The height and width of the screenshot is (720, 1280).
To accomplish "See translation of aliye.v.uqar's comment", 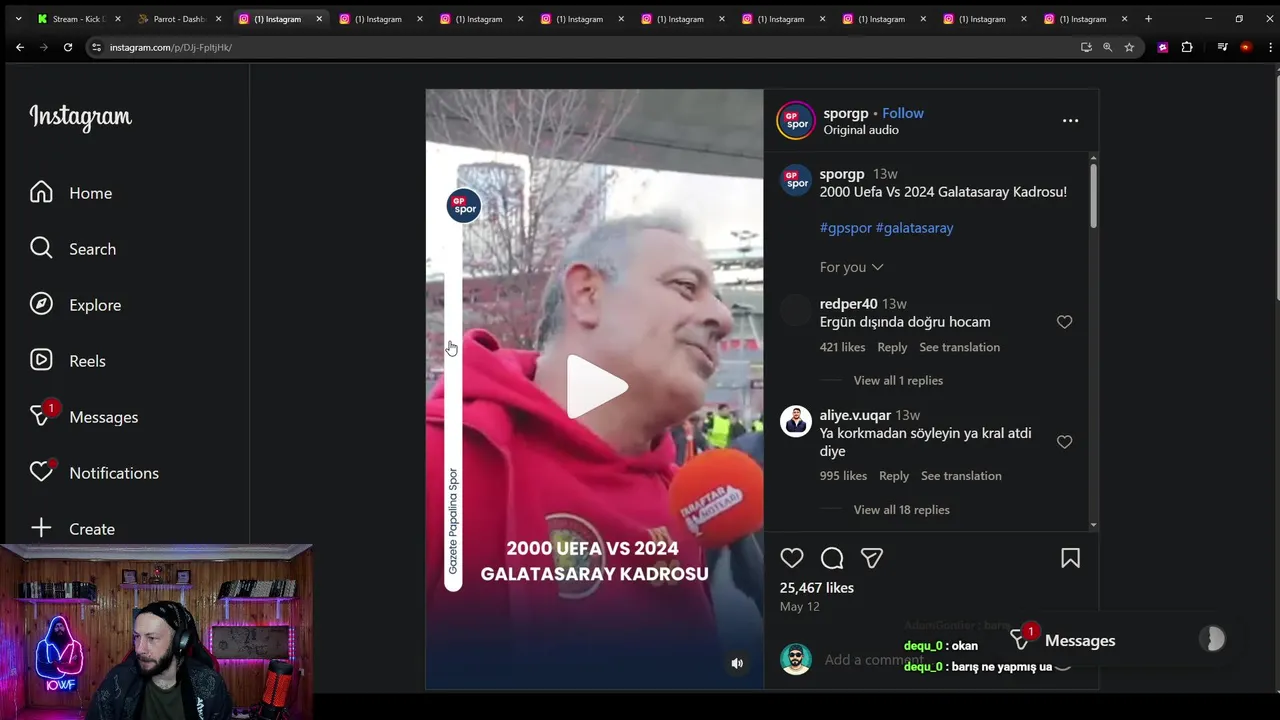I will coord(961,476).
